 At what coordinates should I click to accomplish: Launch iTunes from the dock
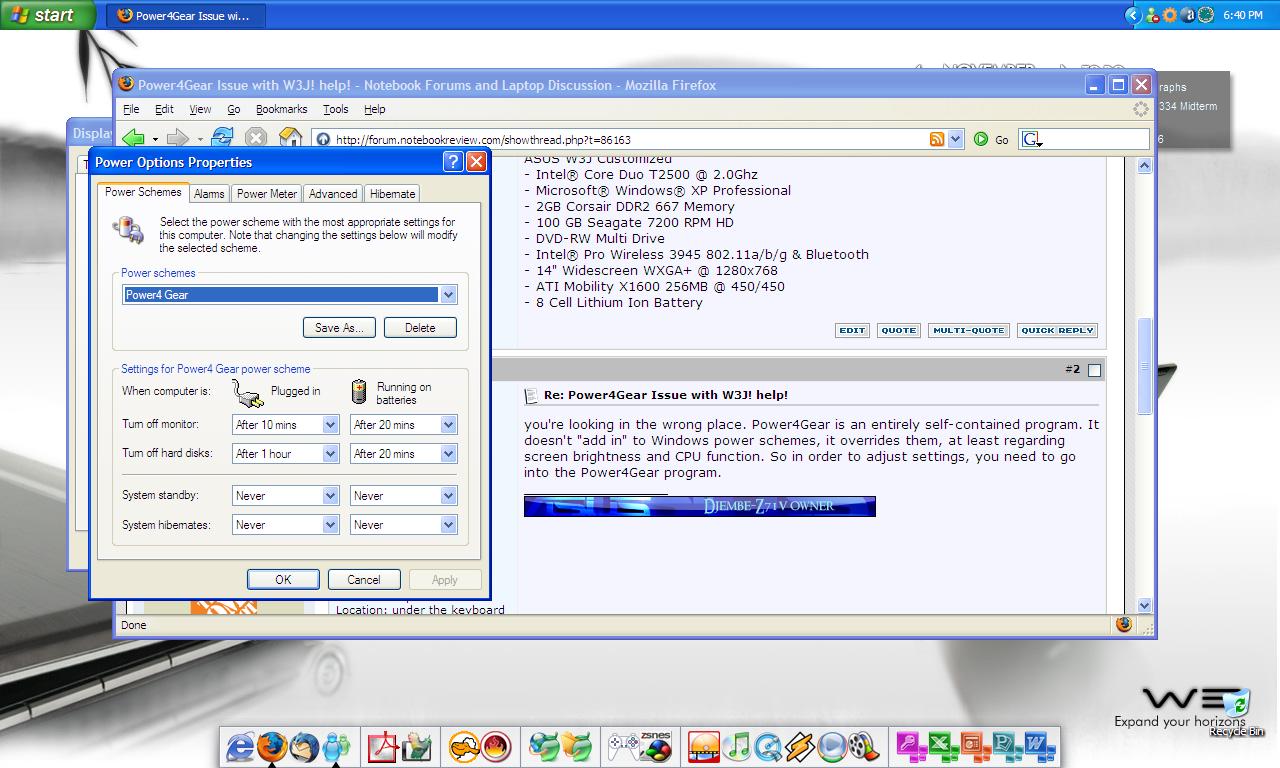pos(737,746)
